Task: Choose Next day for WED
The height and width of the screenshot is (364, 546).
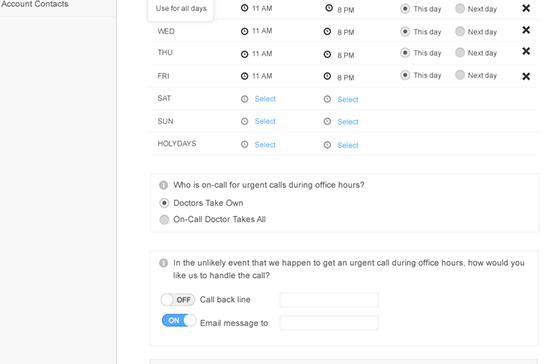Action: click(x=460, y=32)
